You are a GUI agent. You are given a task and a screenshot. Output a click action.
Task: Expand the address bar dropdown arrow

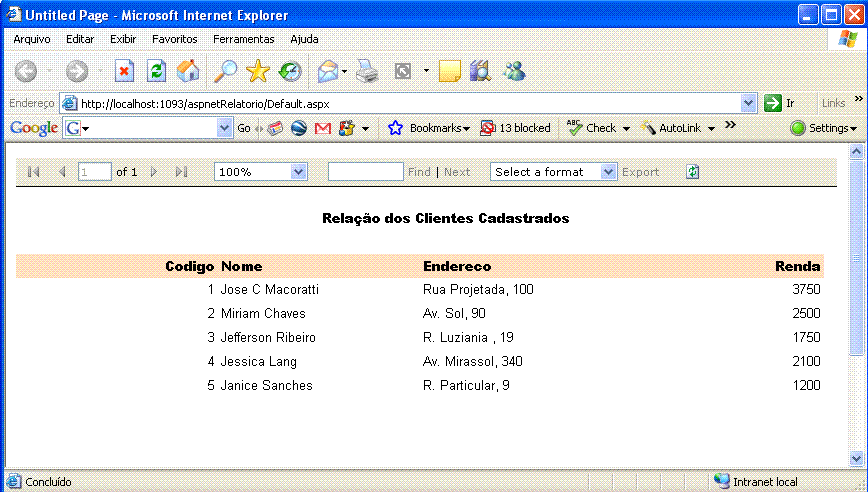click(748, 103)
